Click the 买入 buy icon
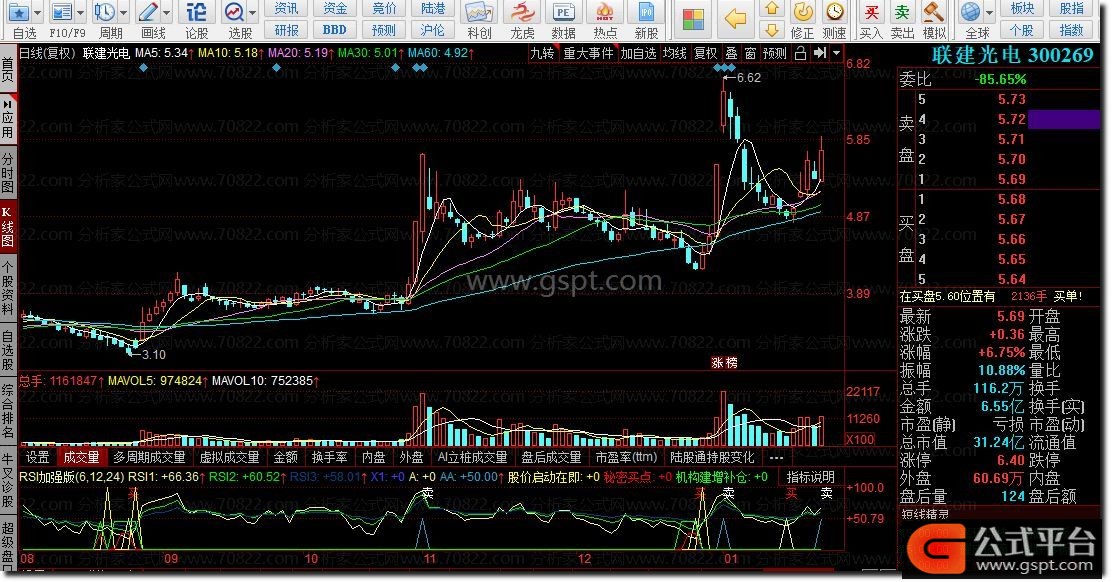 click(871, 13)
